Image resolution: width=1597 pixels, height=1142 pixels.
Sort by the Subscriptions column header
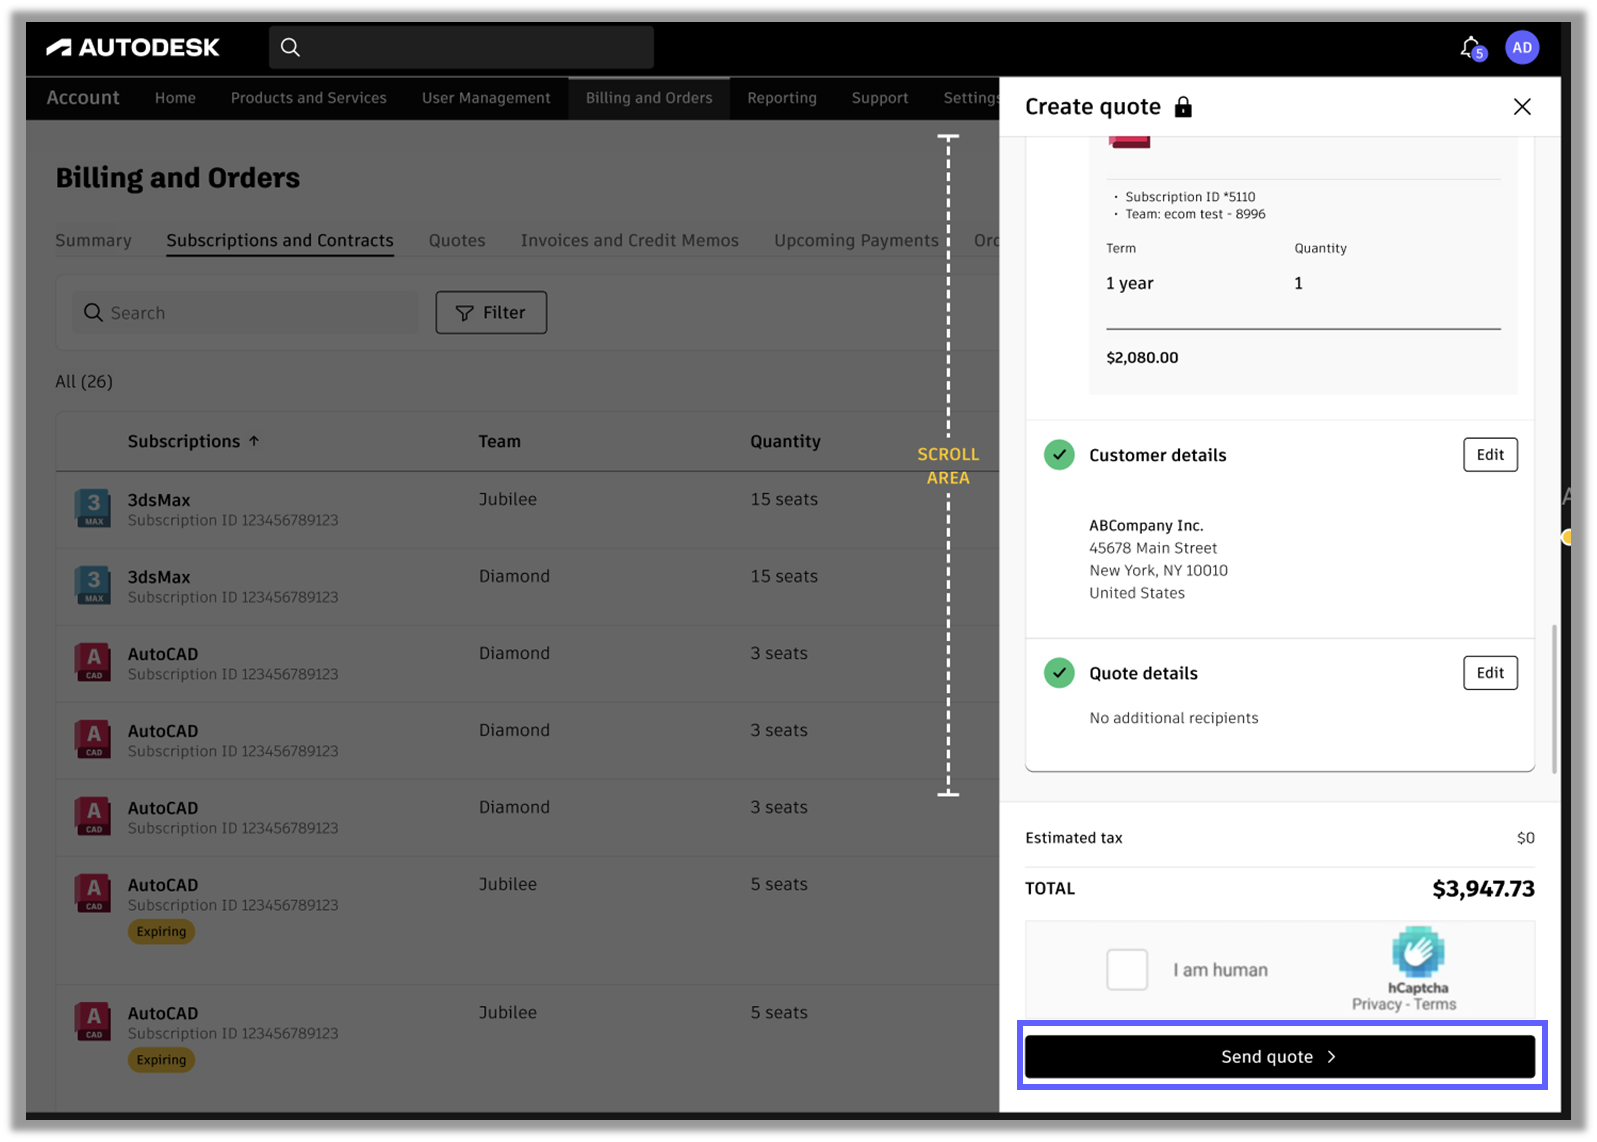point(184,441)
